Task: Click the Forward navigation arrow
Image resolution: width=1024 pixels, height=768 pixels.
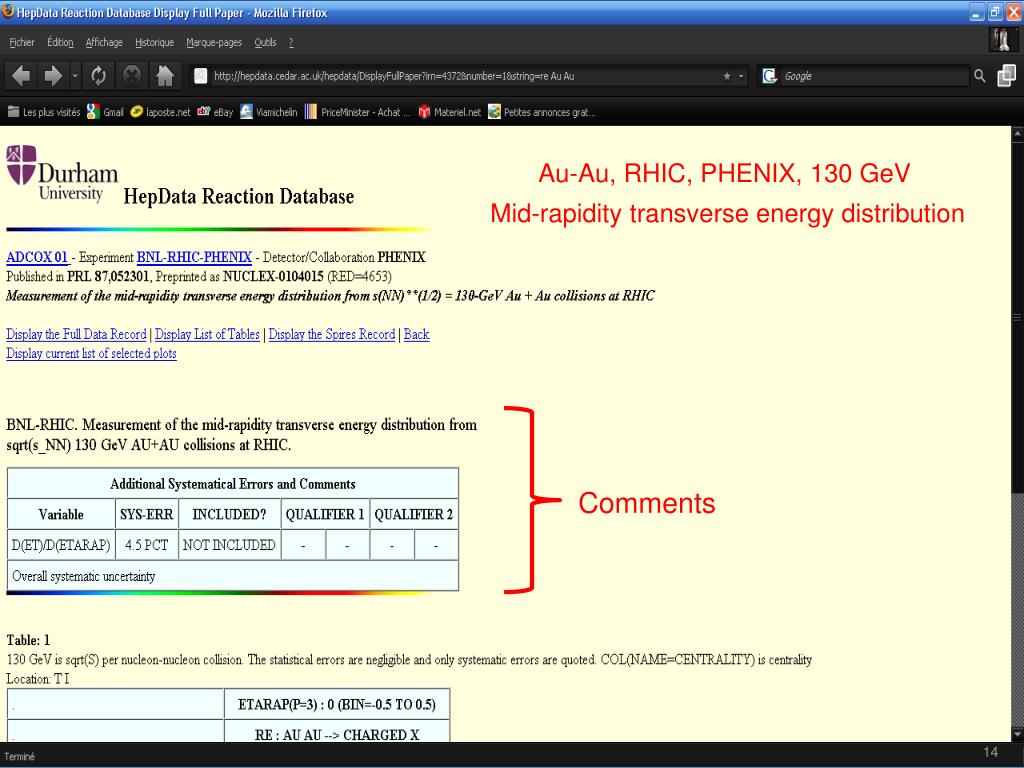Action: 54,76
